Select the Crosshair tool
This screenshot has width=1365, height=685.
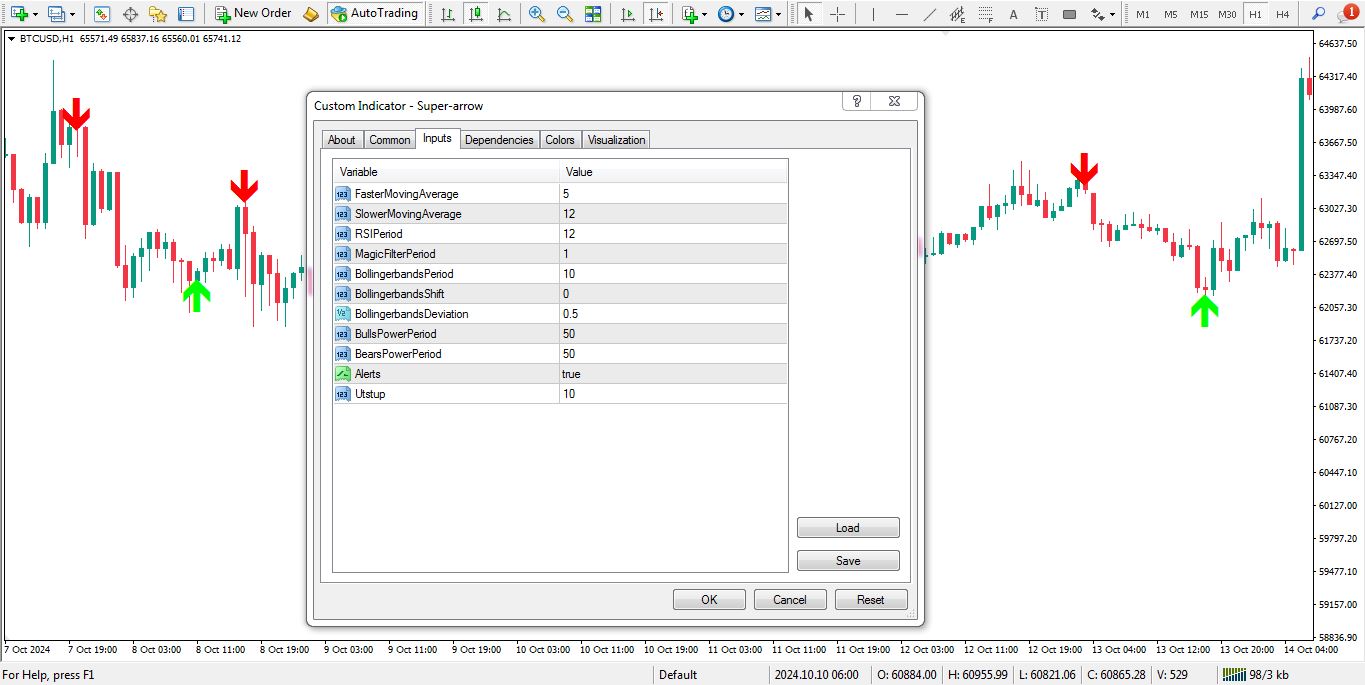point(837,14)
